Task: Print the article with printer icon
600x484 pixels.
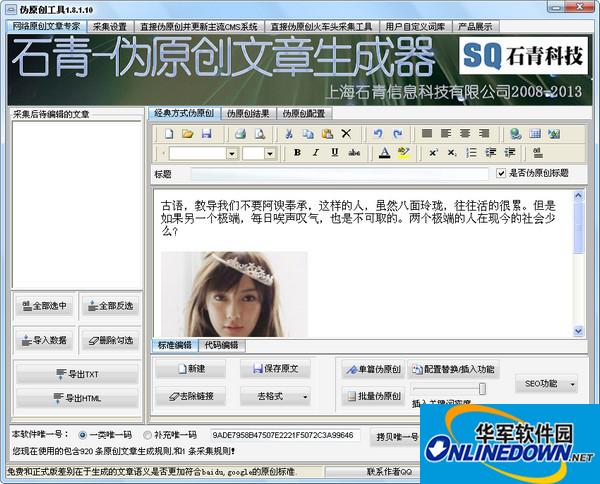Action: coord(240,134)
